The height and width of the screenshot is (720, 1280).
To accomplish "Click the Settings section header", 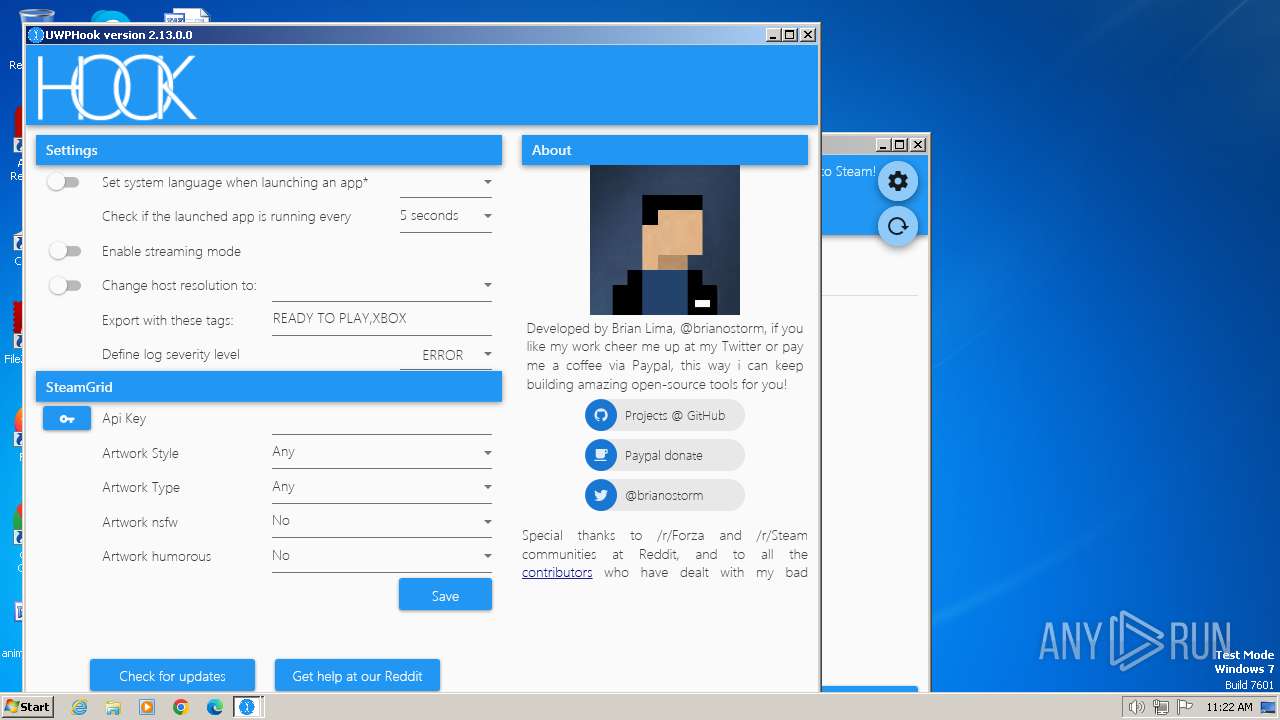I will point(269,150).
